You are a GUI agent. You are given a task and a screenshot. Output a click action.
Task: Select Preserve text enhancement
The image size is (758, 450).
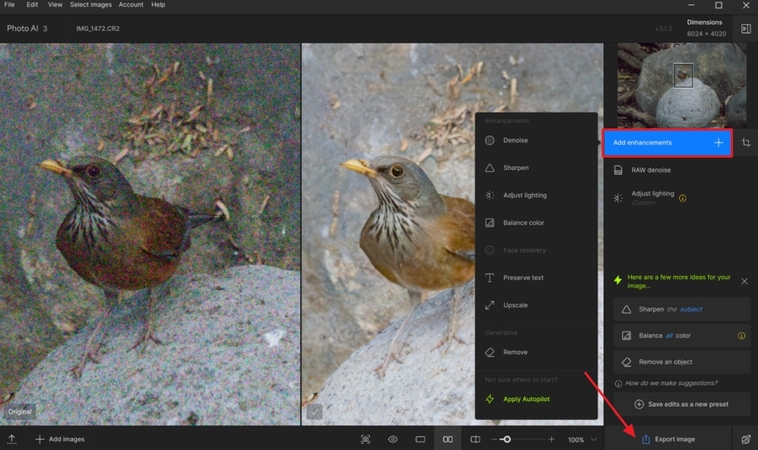click(536, 277)
